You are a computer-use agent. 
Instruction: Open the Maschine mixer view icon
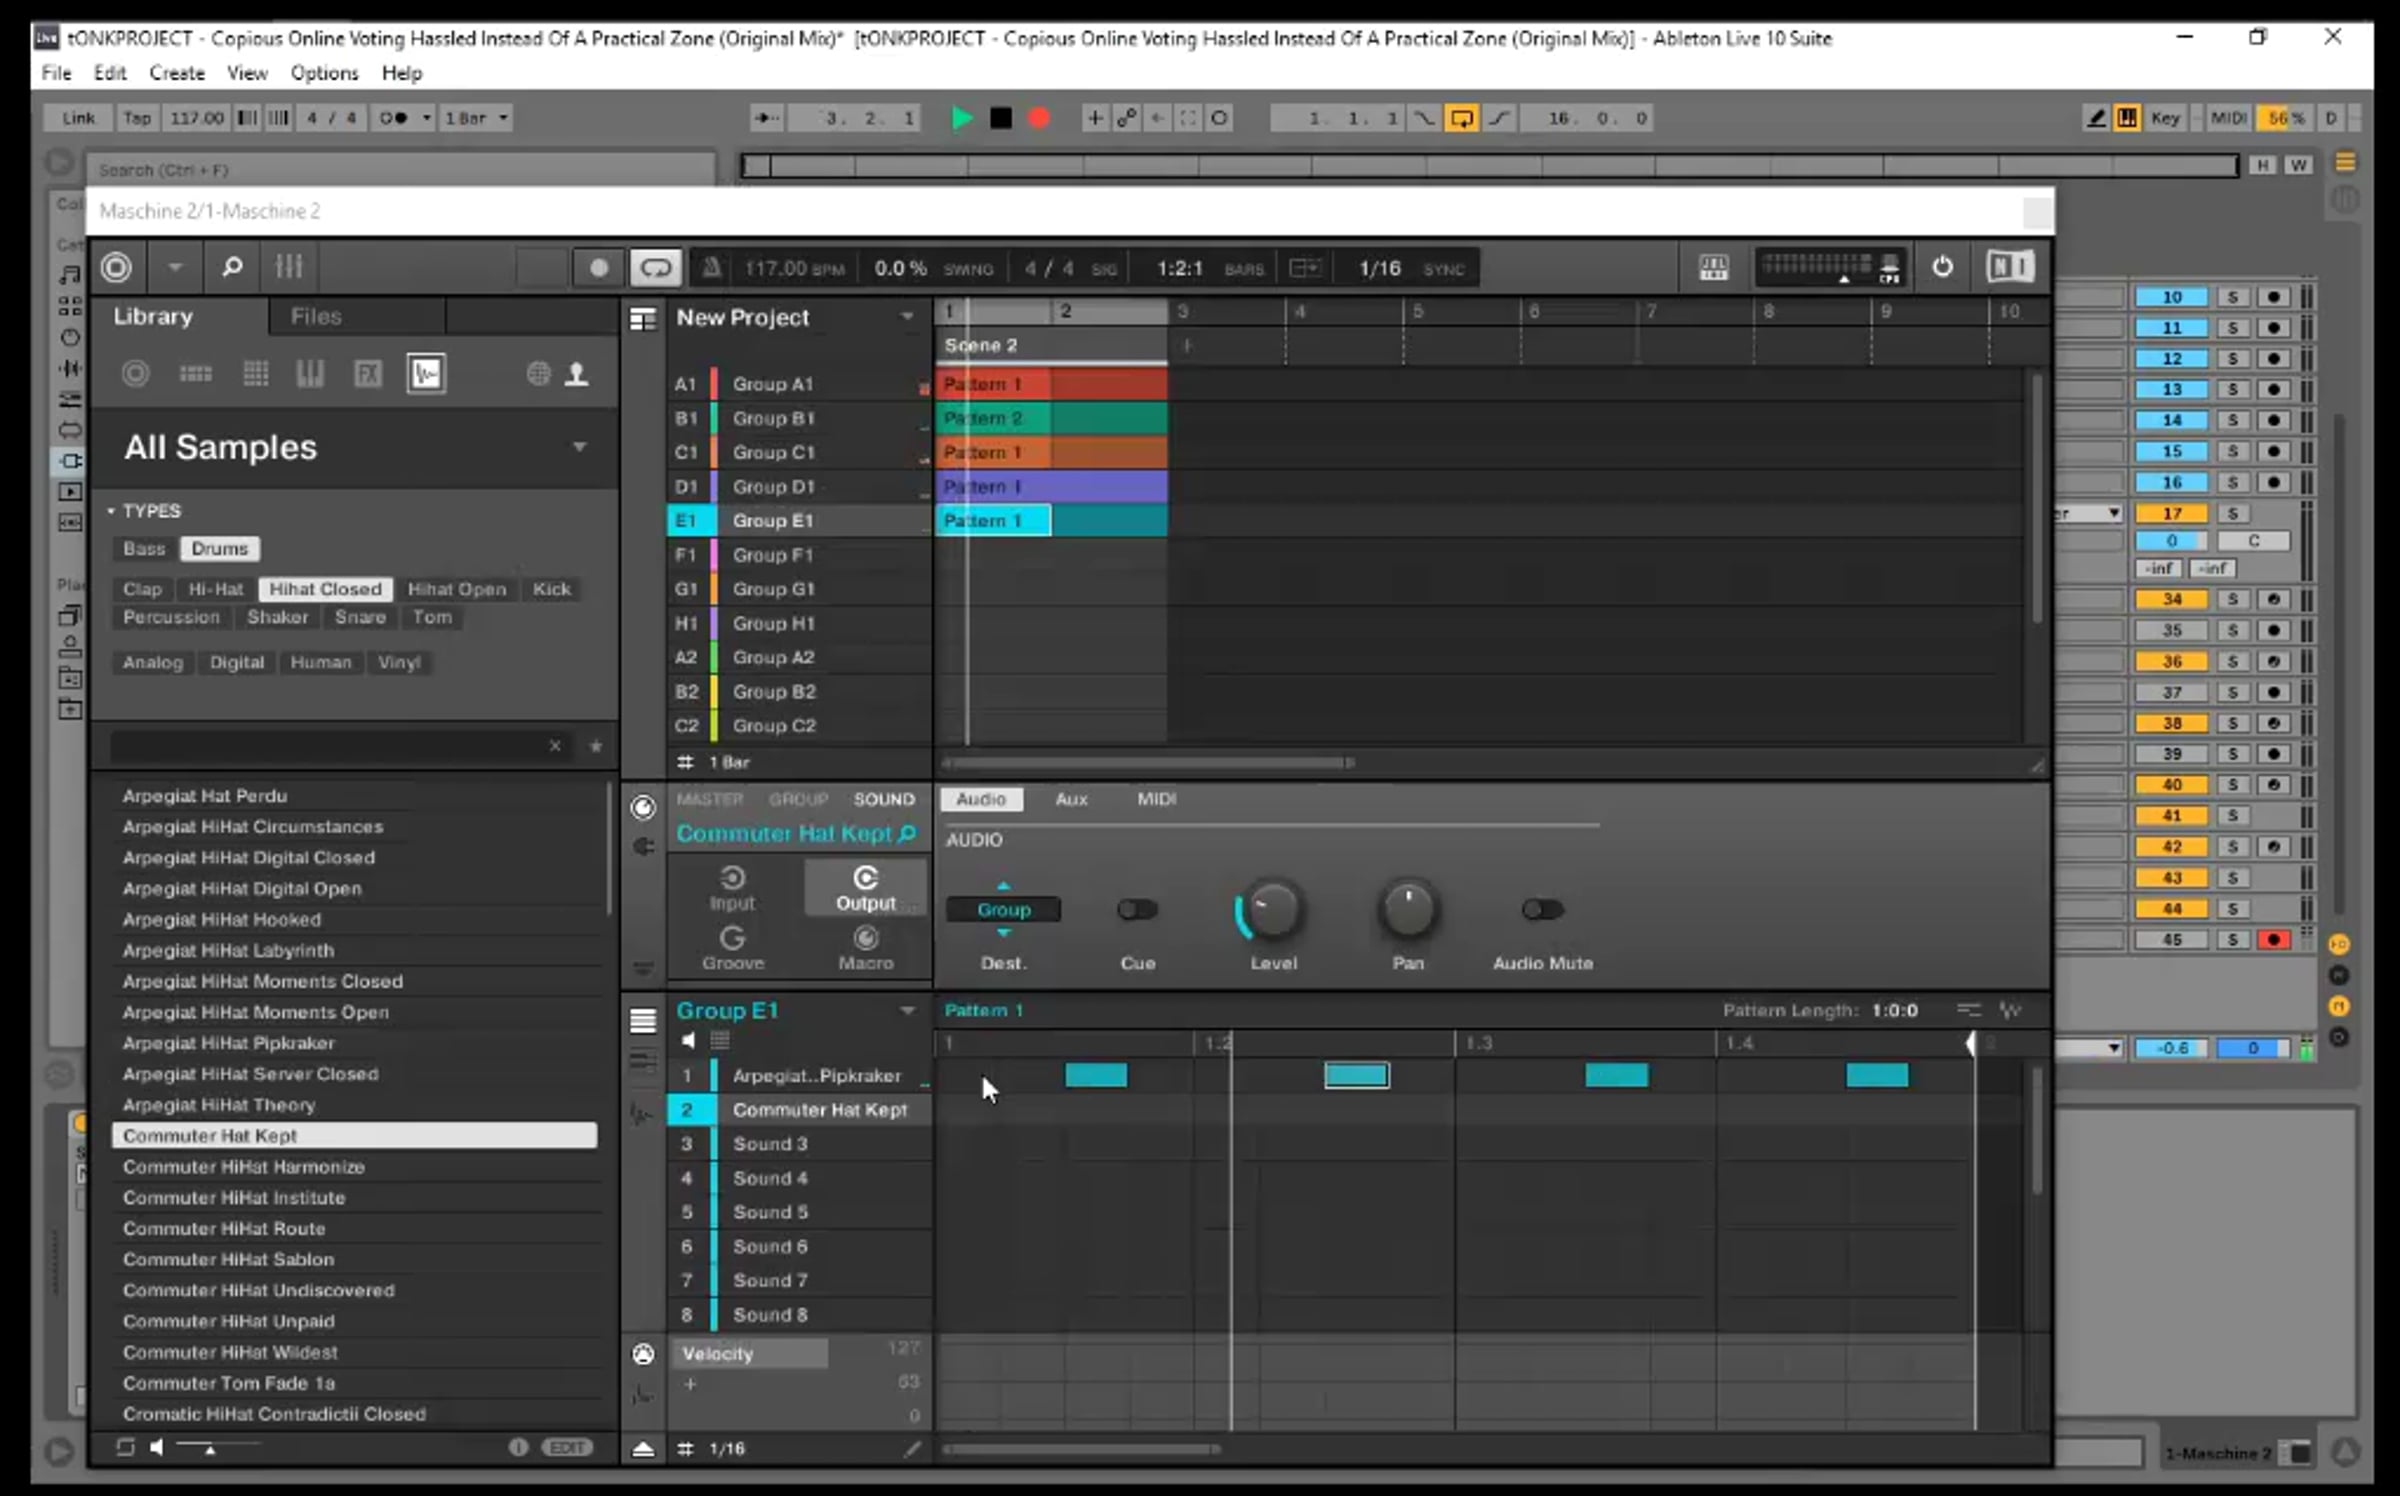coord(289,267)
